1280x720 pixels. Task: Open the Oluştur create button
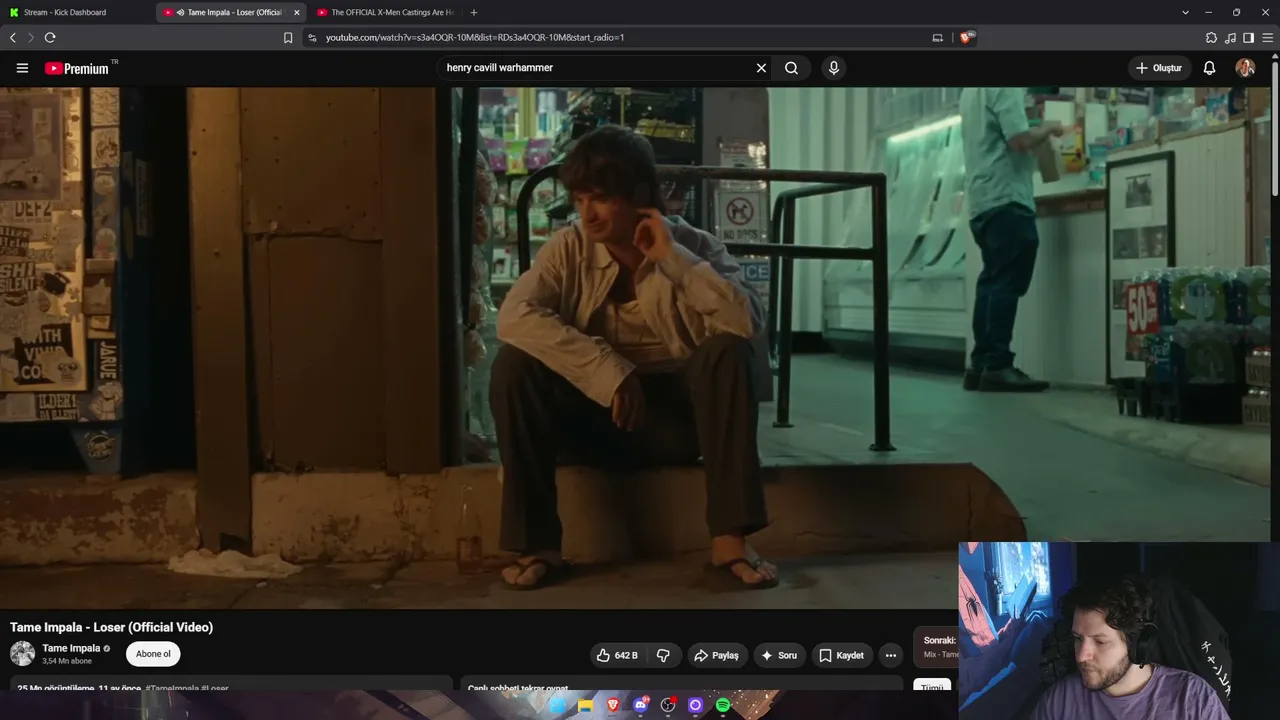pyautogui.click(x=1159, y=68)
